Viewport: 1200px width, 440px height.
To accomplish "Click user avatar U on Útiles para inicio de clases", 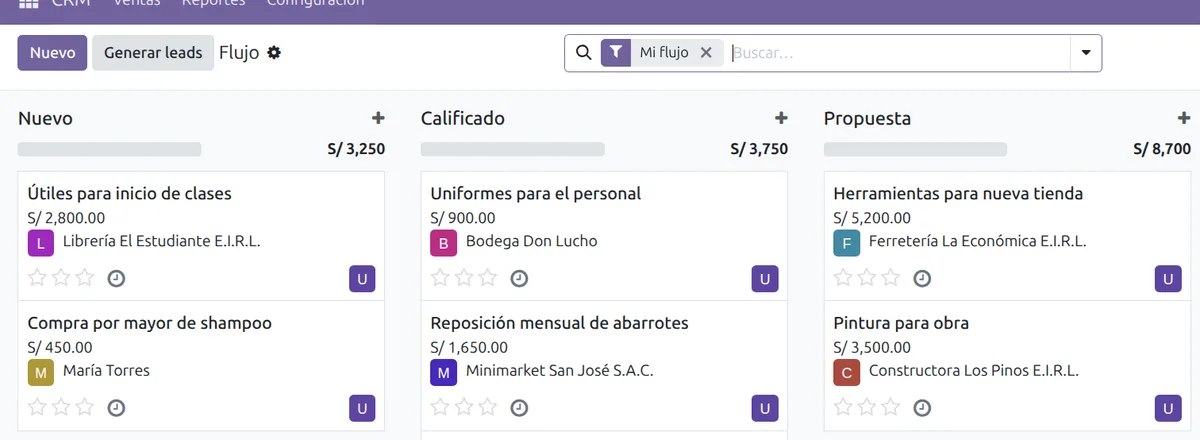I will click(x=362, y=279).
